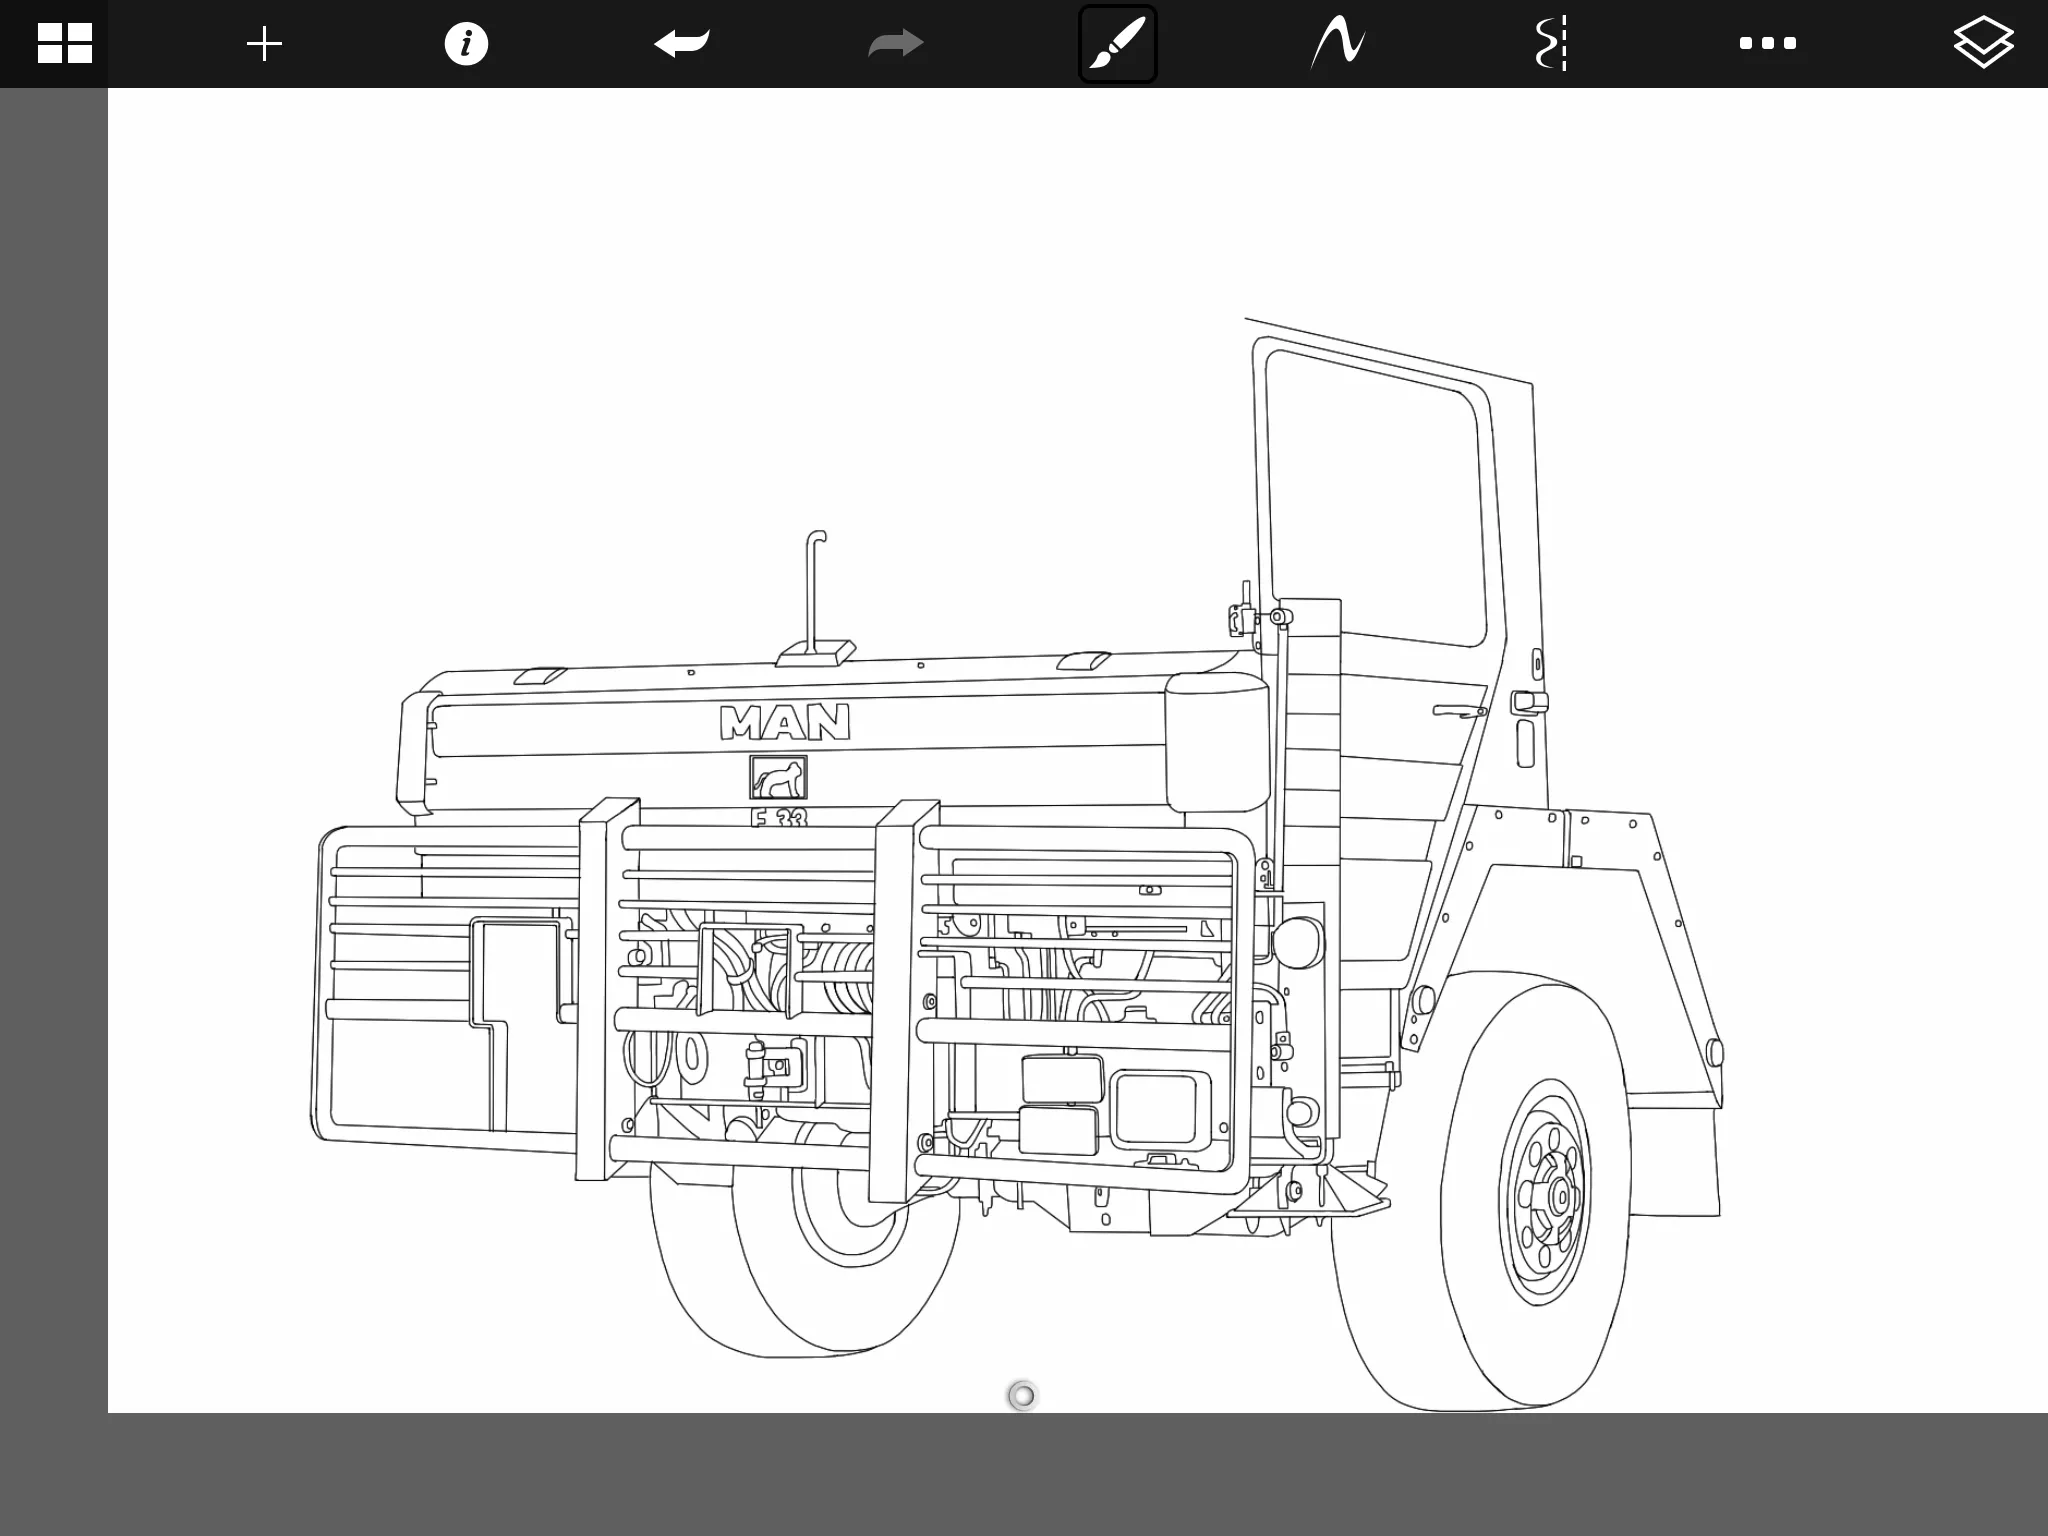Tap the lion emblem badge
This screenshot has height=1536, width=2048.
click(778, 777)
